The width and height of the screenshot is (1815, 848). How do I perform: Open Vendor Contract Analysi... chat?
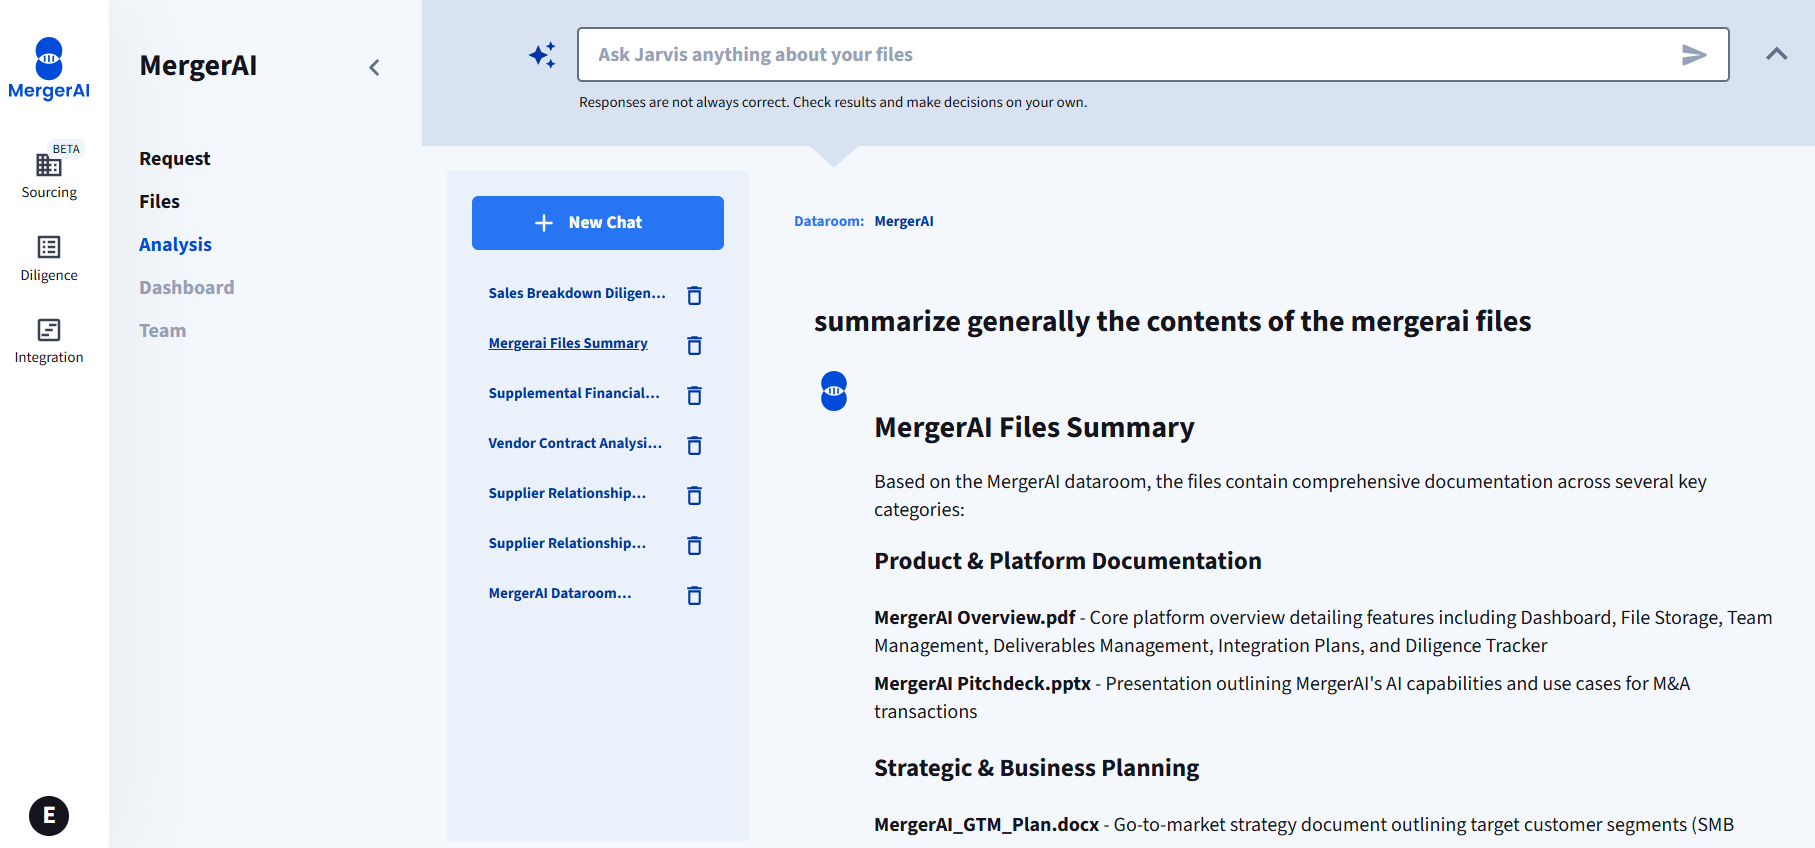click(575, 443)
